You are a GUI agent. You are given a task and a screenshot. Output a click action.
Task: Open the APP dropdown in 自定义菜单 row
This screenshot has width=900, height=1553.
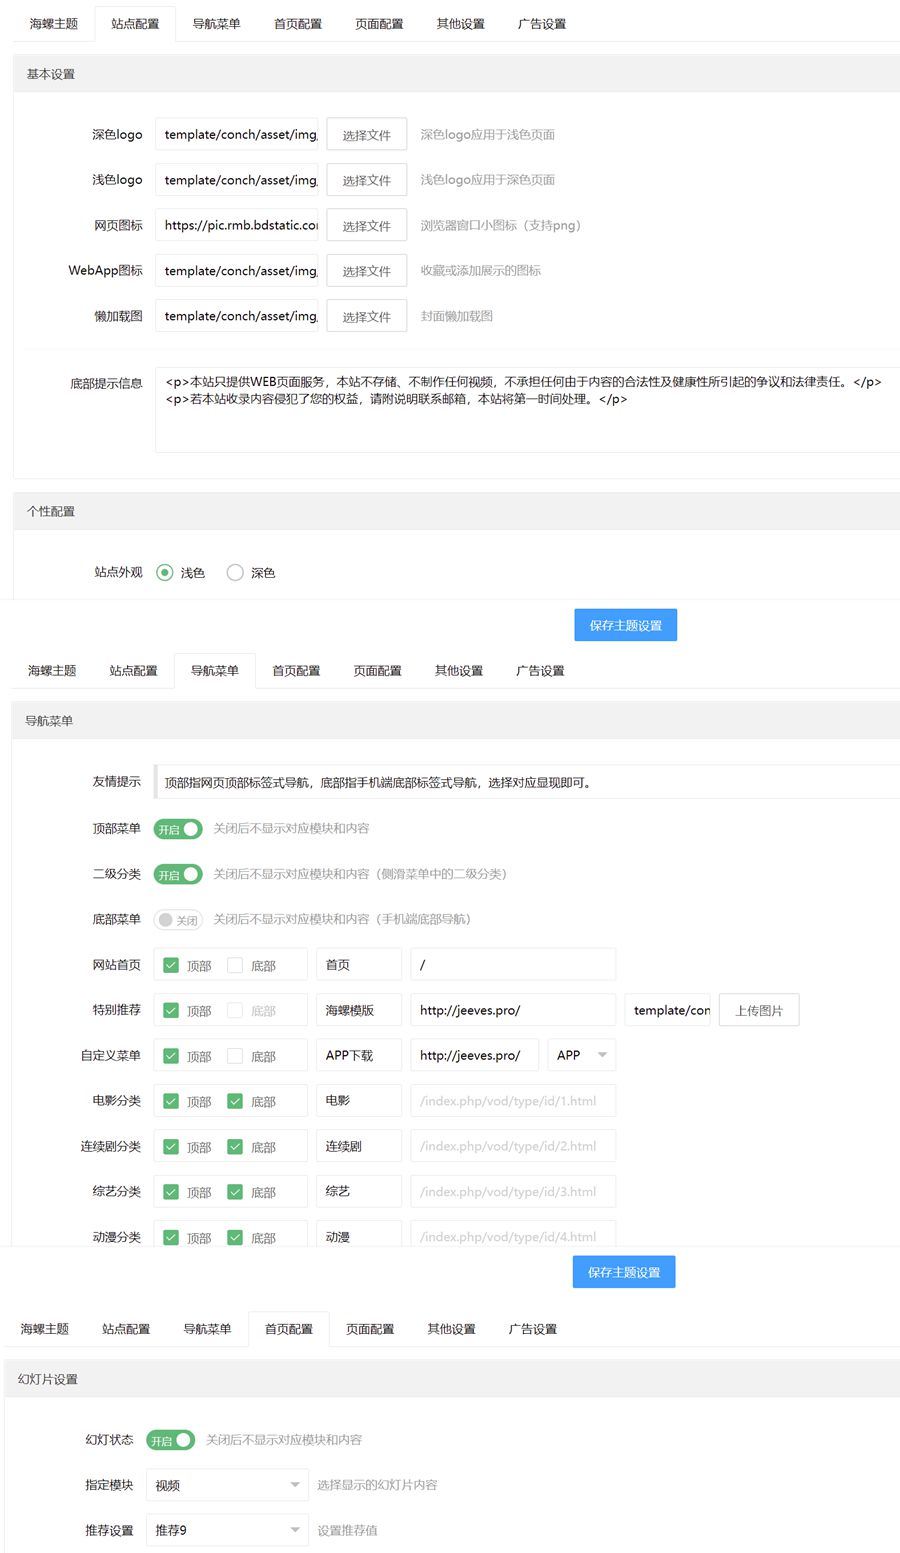coord(581,1055)
